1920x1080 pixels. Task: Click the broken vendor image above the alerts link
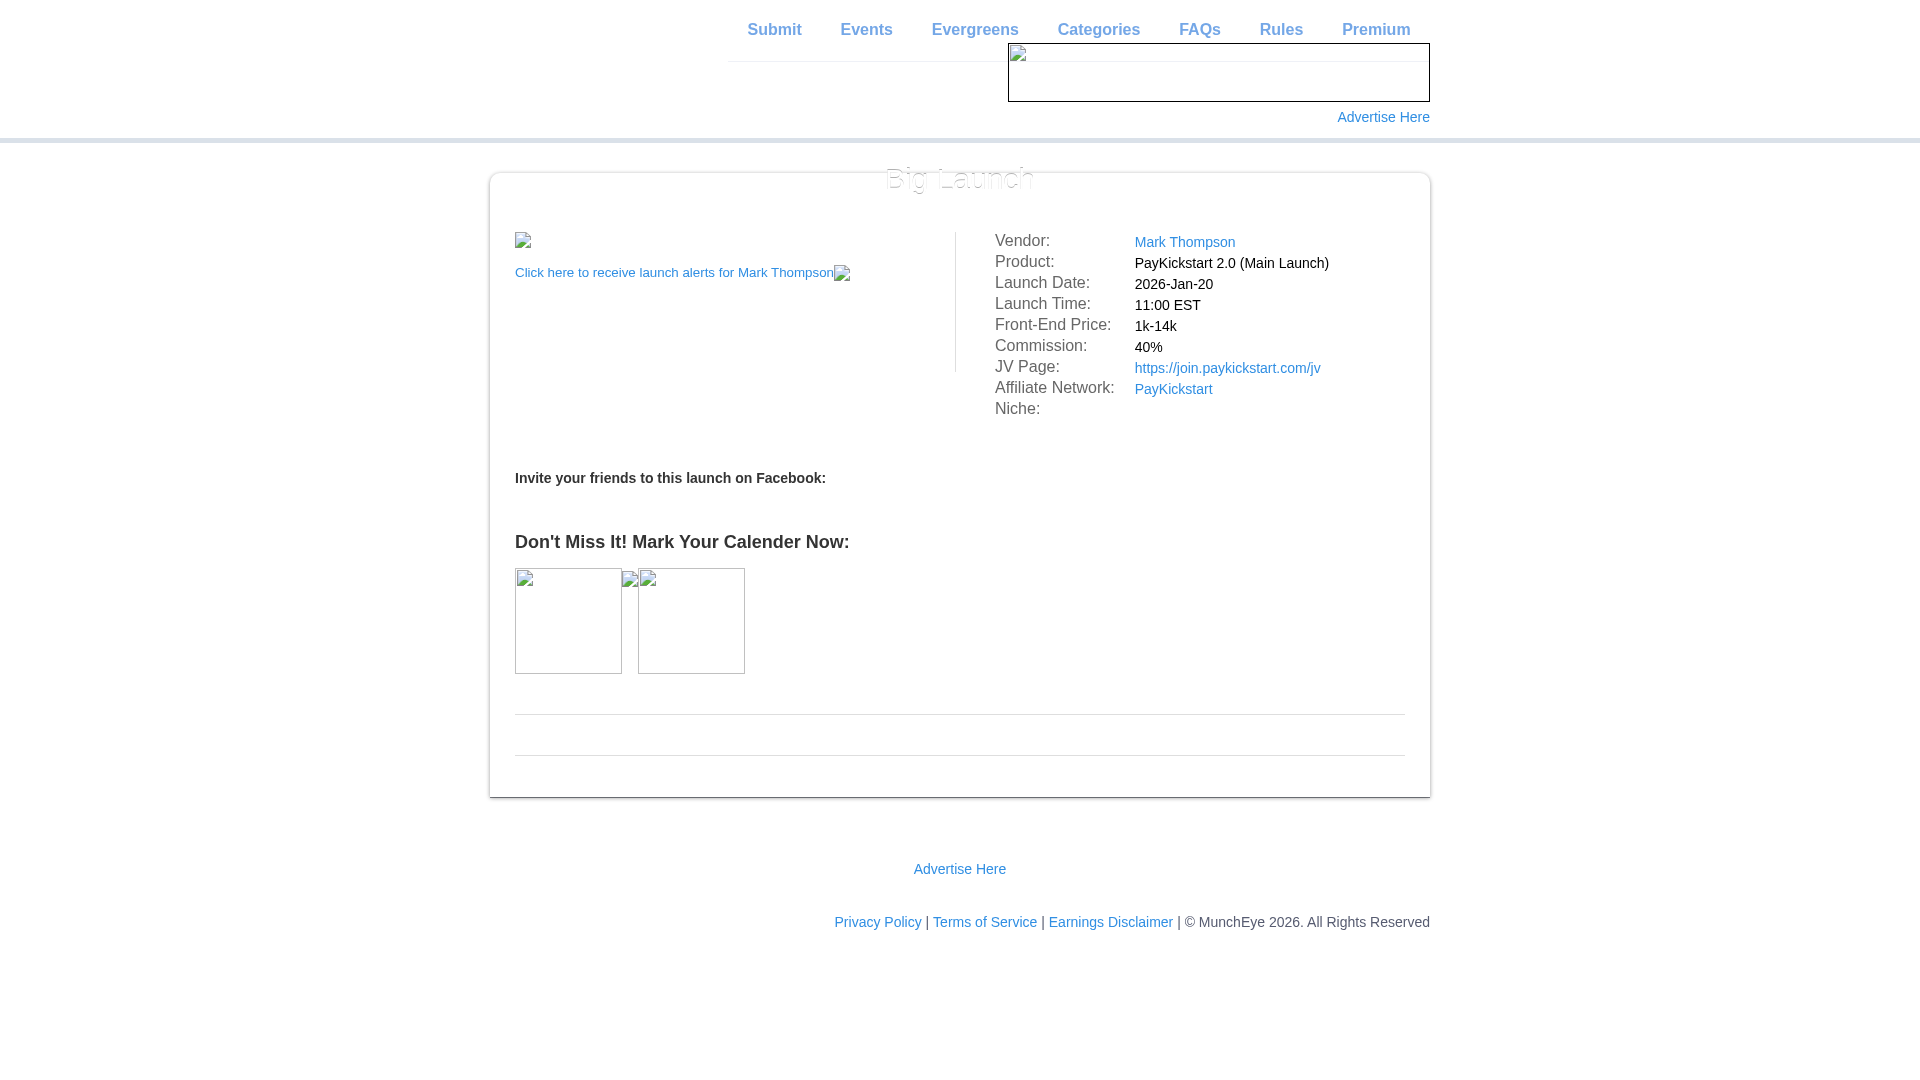(x=523, y=241)
